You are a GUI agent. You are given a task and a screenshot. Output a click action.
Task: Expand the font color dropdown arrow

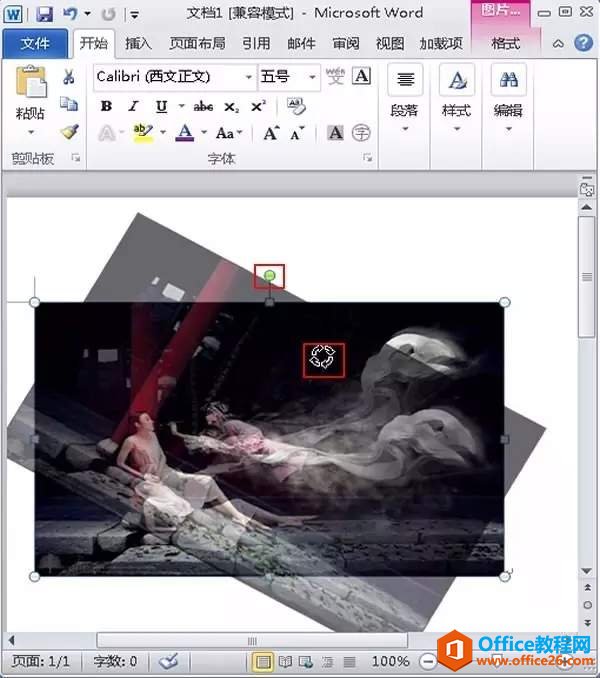pos(204,132)
